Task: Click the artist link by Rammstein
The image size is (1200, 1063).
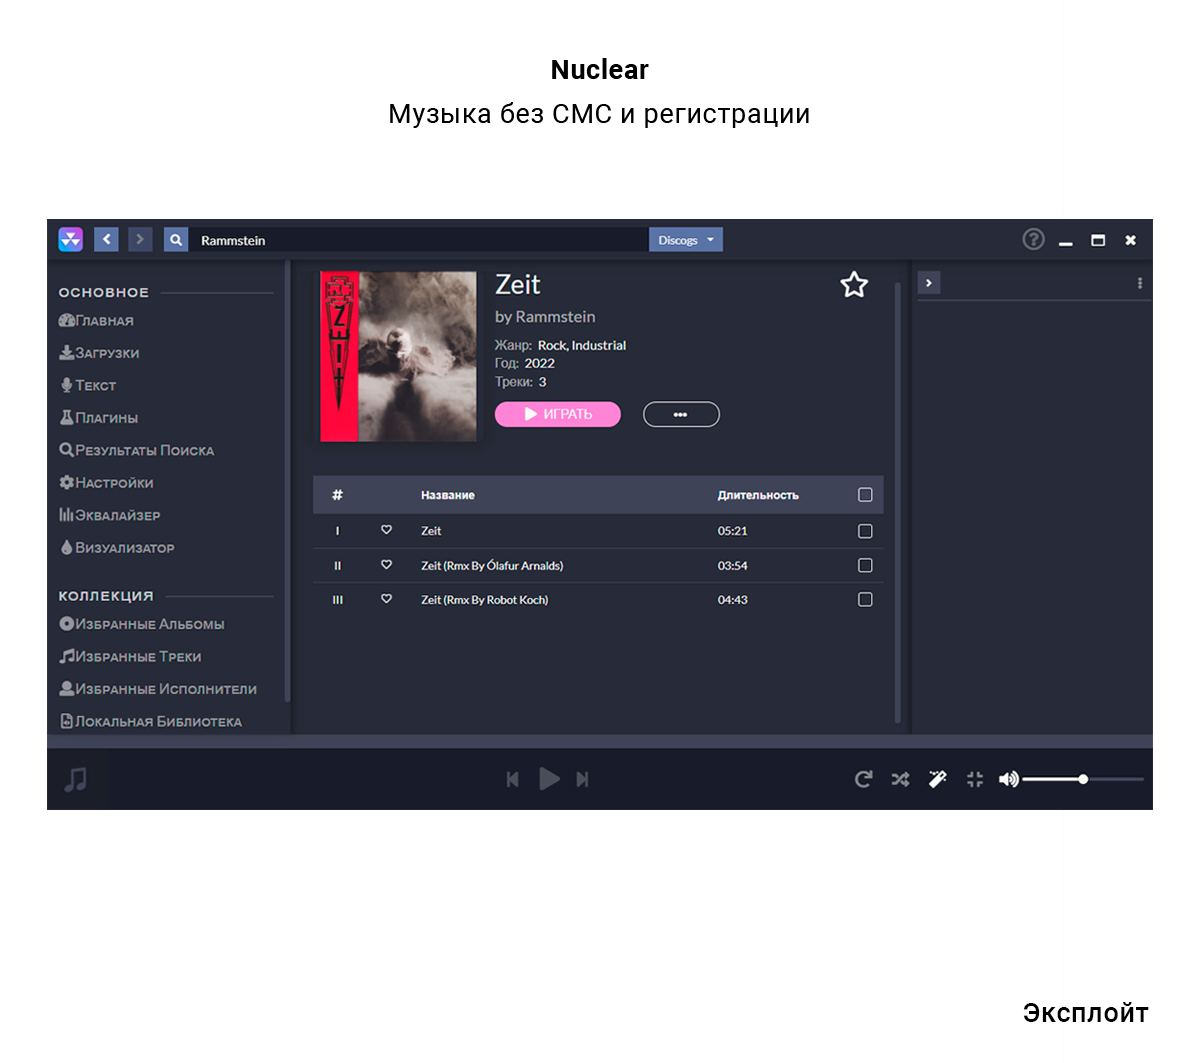Action: 545,317
